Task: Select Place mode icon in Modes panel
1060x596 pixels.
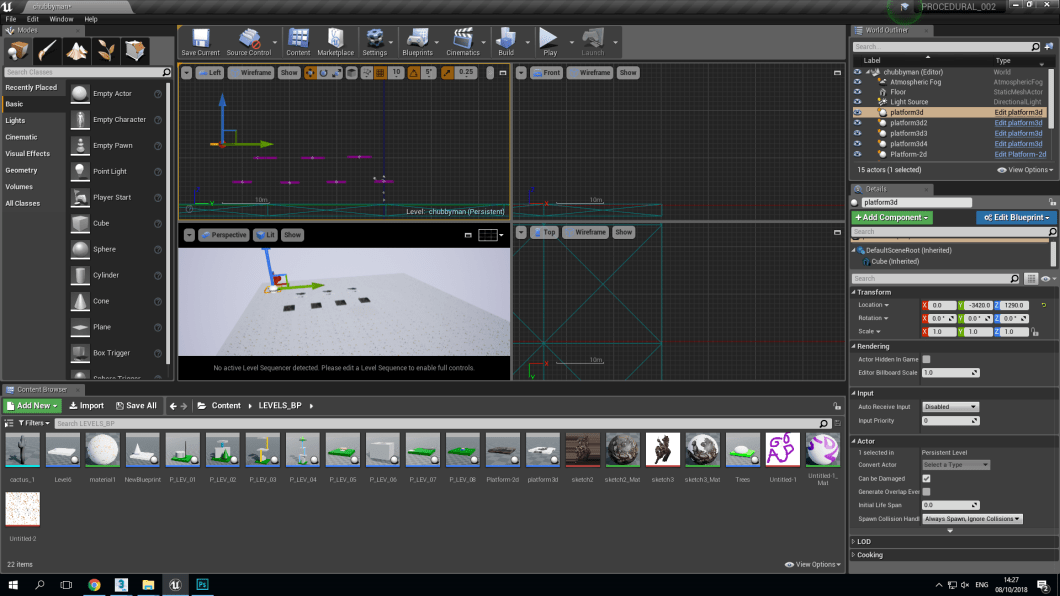Action: [18, 51]
